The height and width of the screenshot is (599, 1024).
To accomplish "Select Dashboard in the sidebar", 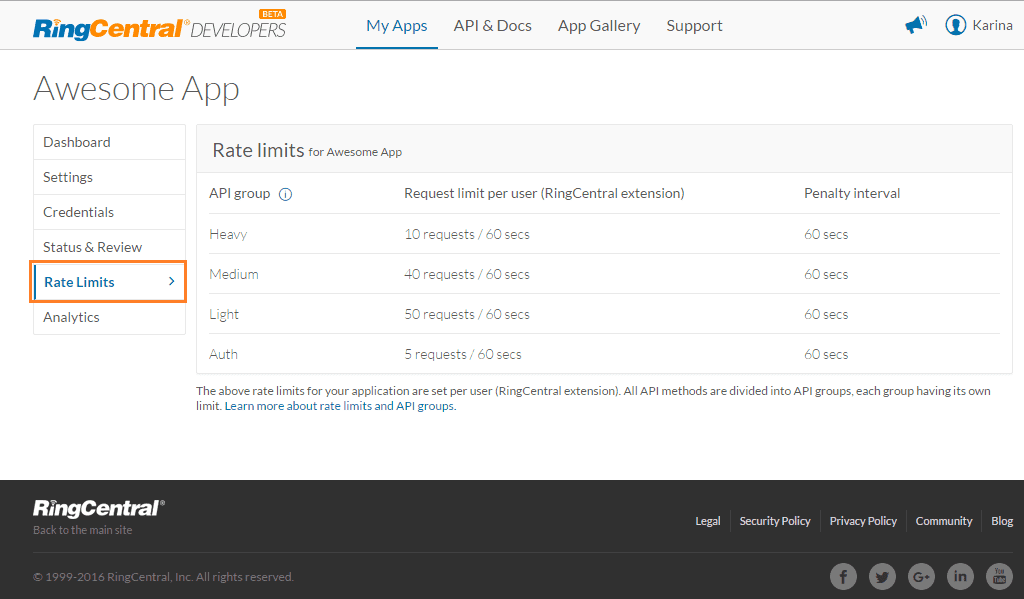I will tap(77, 142).
